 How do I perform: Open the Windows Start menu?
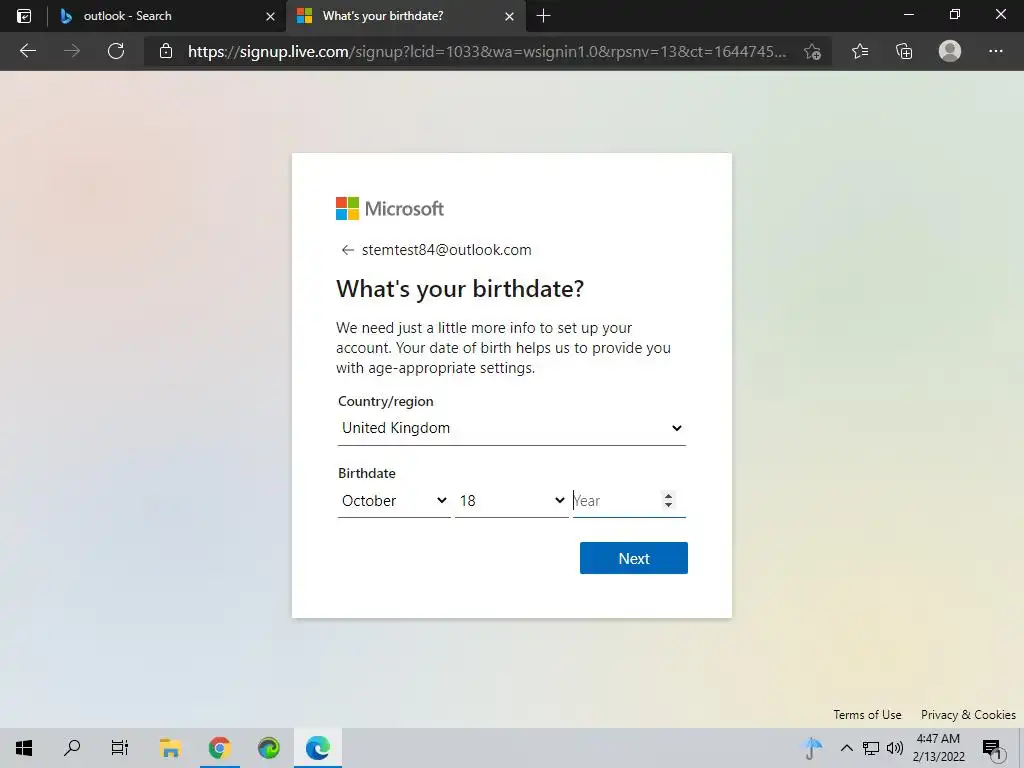click(x=24, y=748)
